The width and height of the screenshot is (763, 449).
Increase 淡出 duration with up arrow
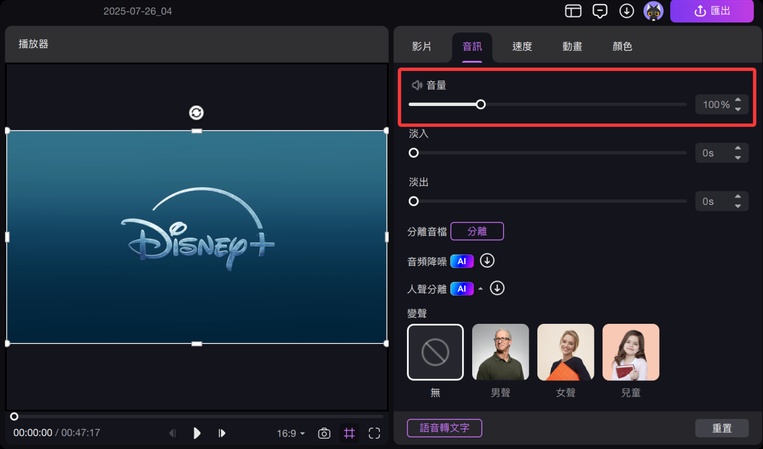click(x=738, y=196)
